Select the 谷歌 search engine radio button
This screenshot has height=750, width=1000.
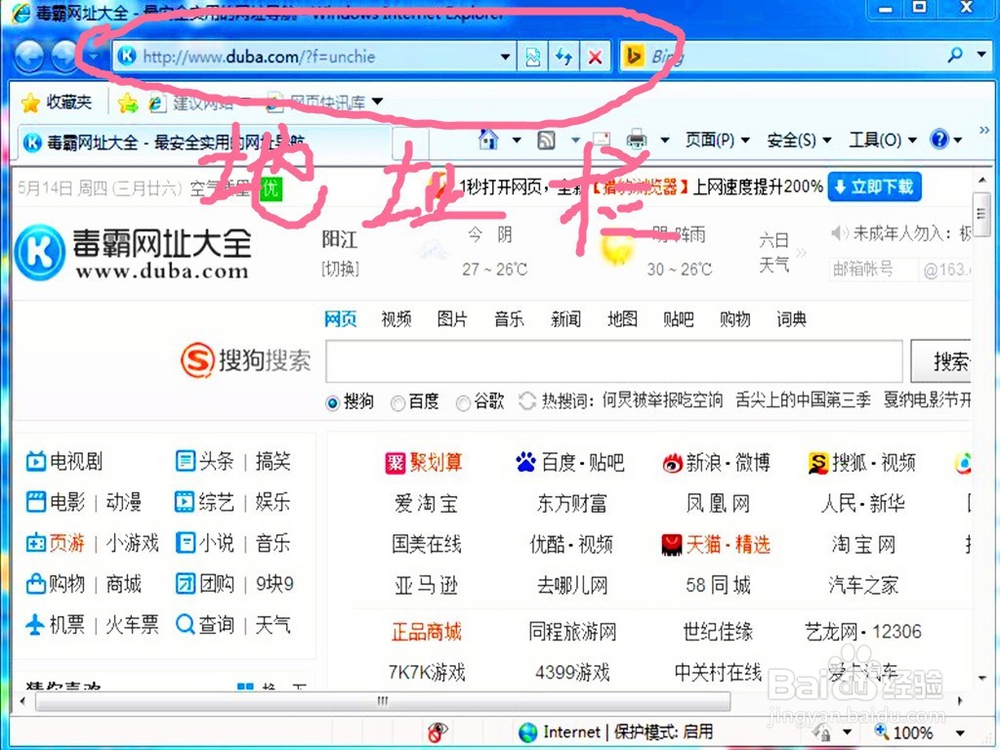(464, 403)
